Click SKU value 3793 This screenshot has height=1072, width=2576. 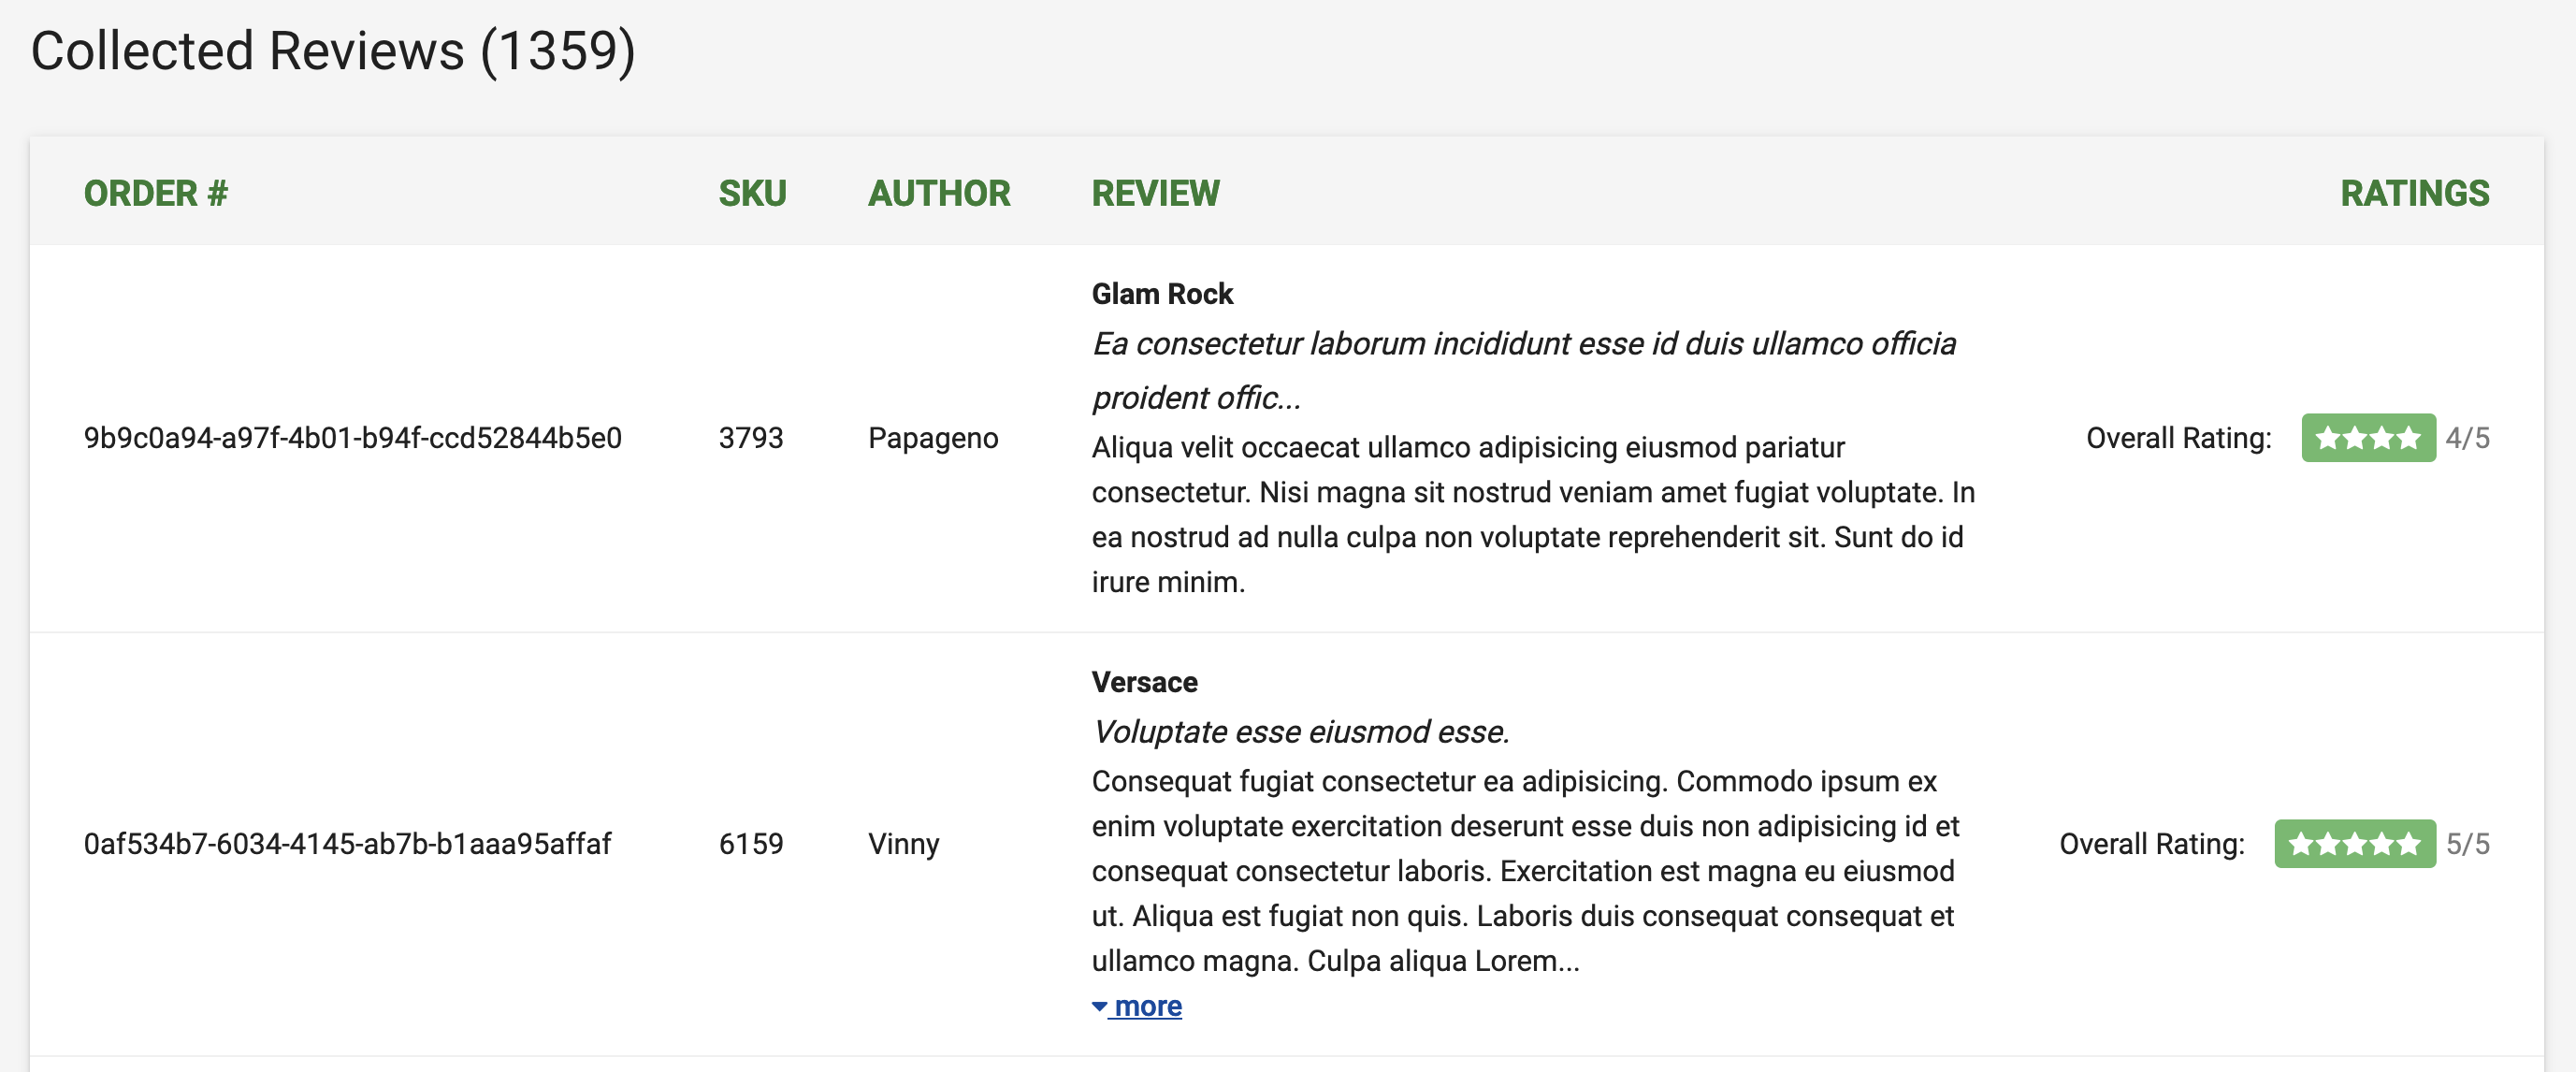[x=750, y=438]
